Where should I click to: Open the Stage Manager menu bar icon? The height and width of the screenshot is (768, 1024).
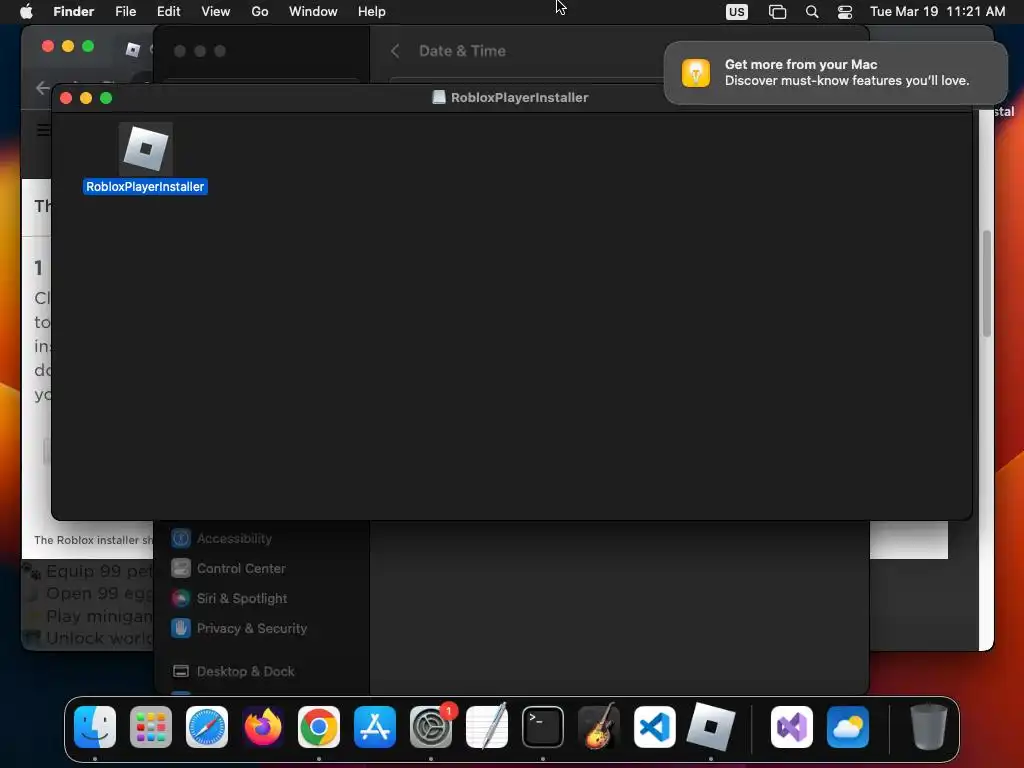777,12
